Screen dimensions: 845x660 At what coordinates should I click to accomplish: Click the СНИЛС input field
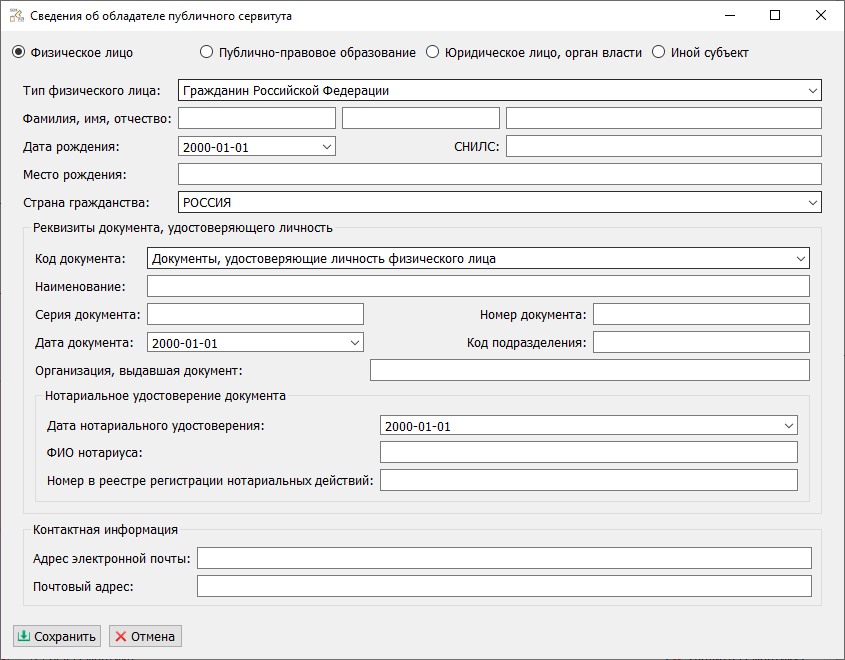(663, 147)
